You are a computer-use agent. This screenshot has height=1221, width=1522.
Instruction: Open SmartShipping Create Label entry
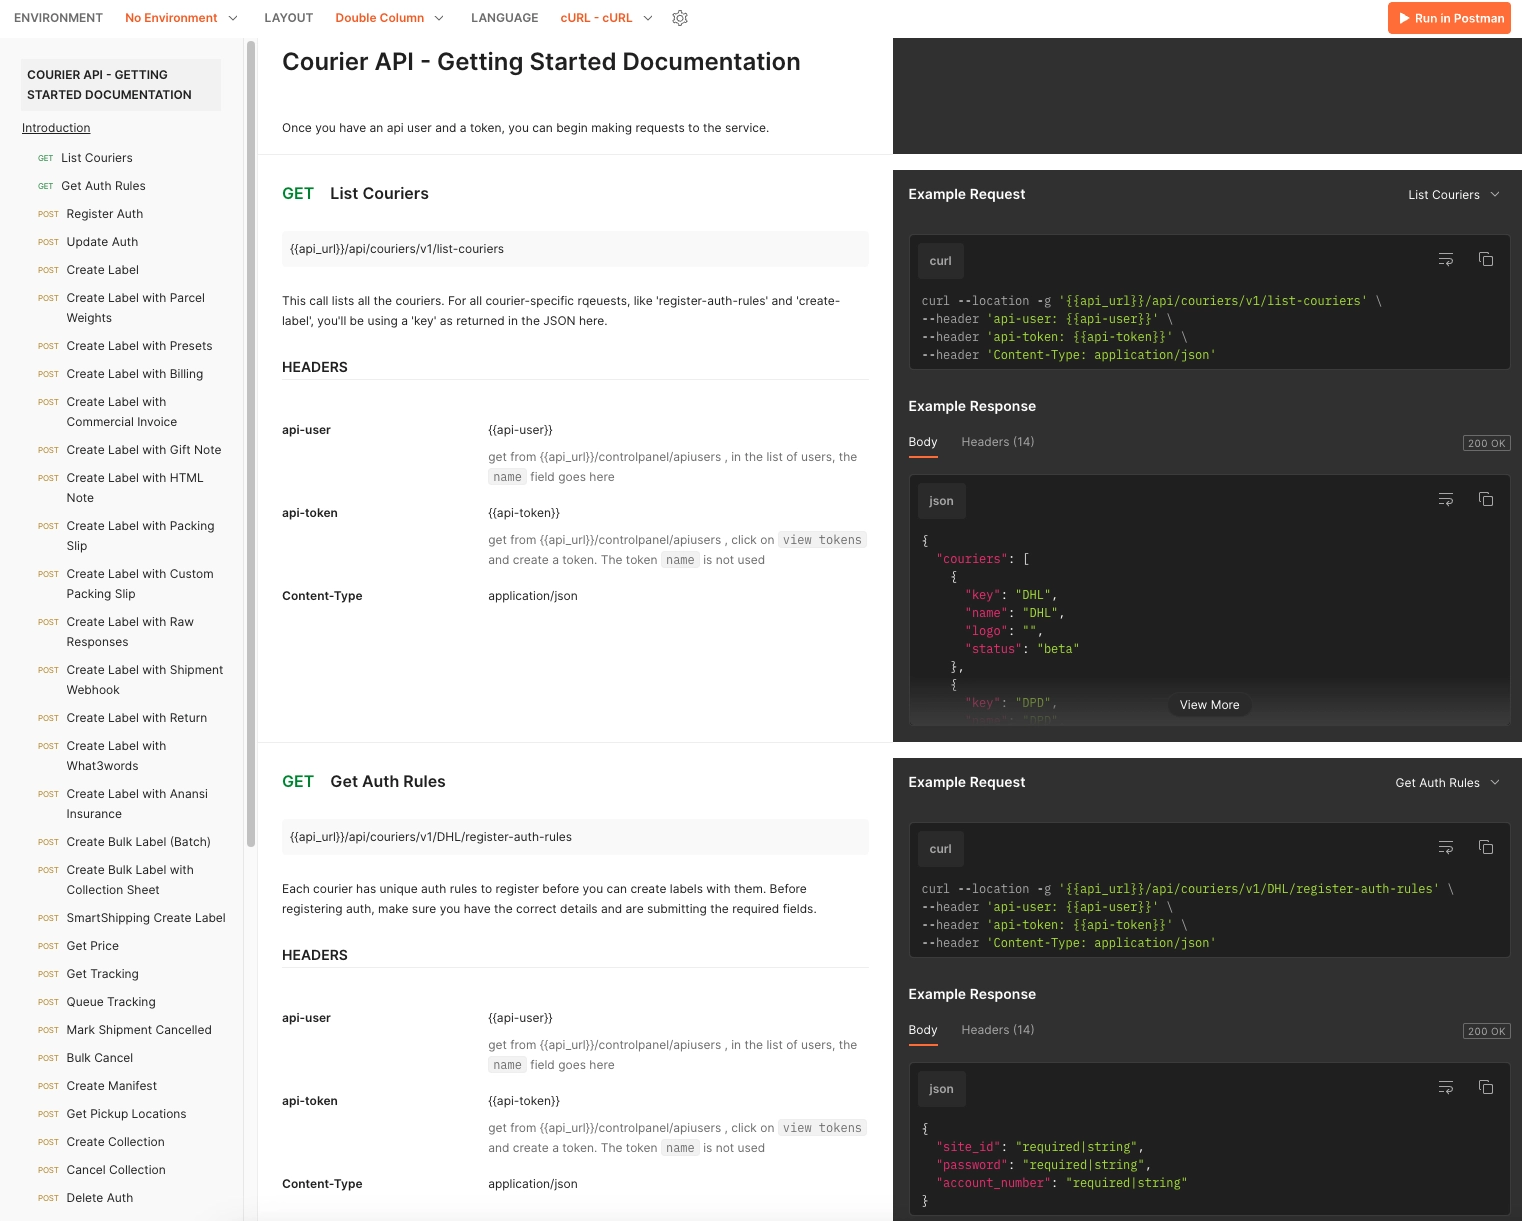146,918
